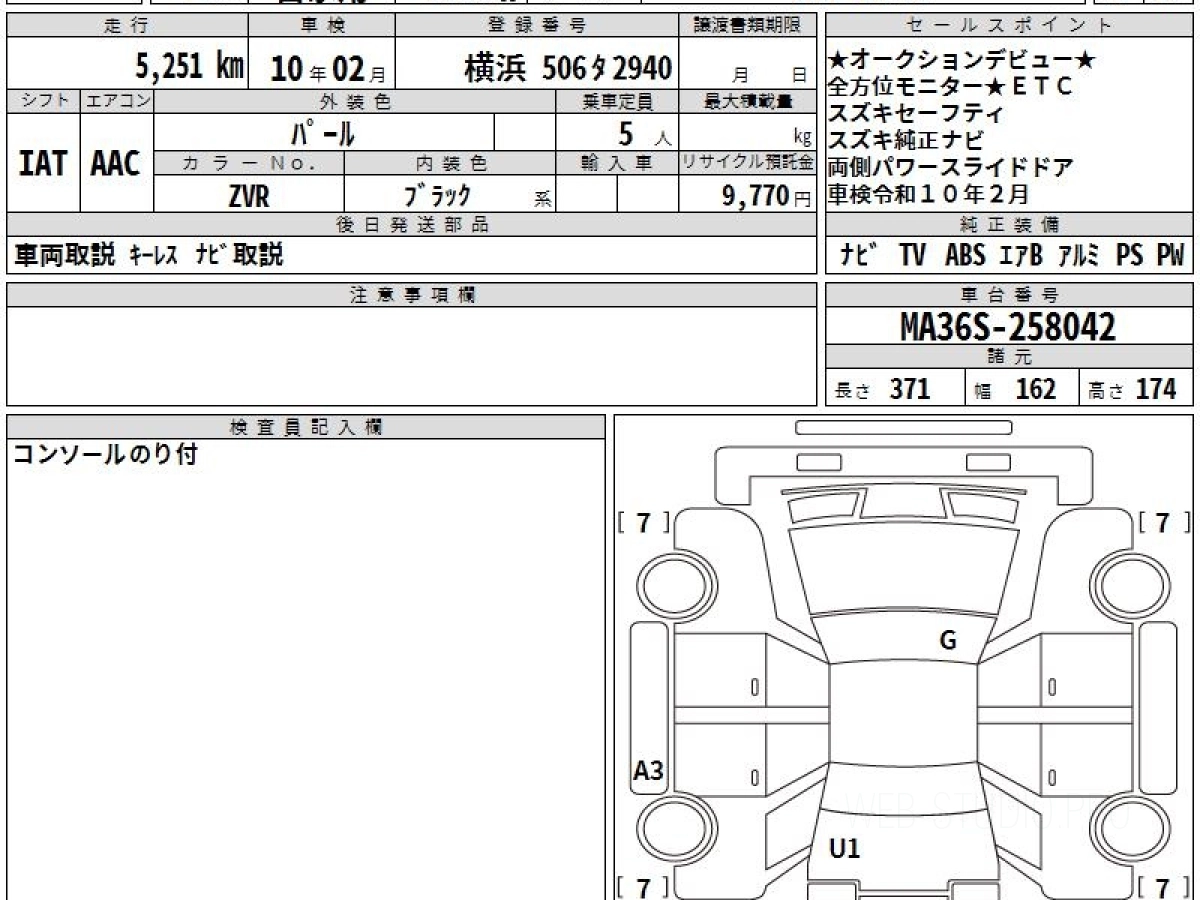This screenshot has height=900, width=1200.
Task: Select the PS power steering indicator
Action: point(1129,256)
